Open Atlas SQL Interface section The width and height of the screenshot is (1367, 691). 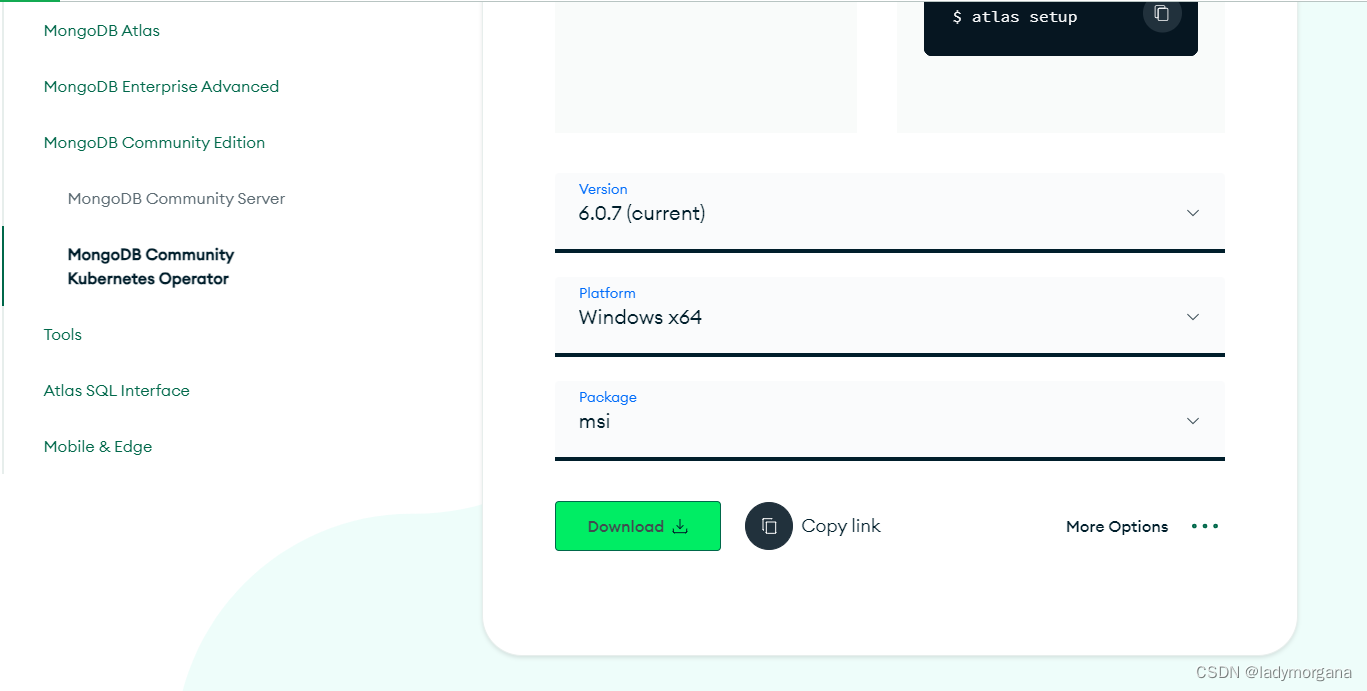pyautogui.click(x=116, y=391)
